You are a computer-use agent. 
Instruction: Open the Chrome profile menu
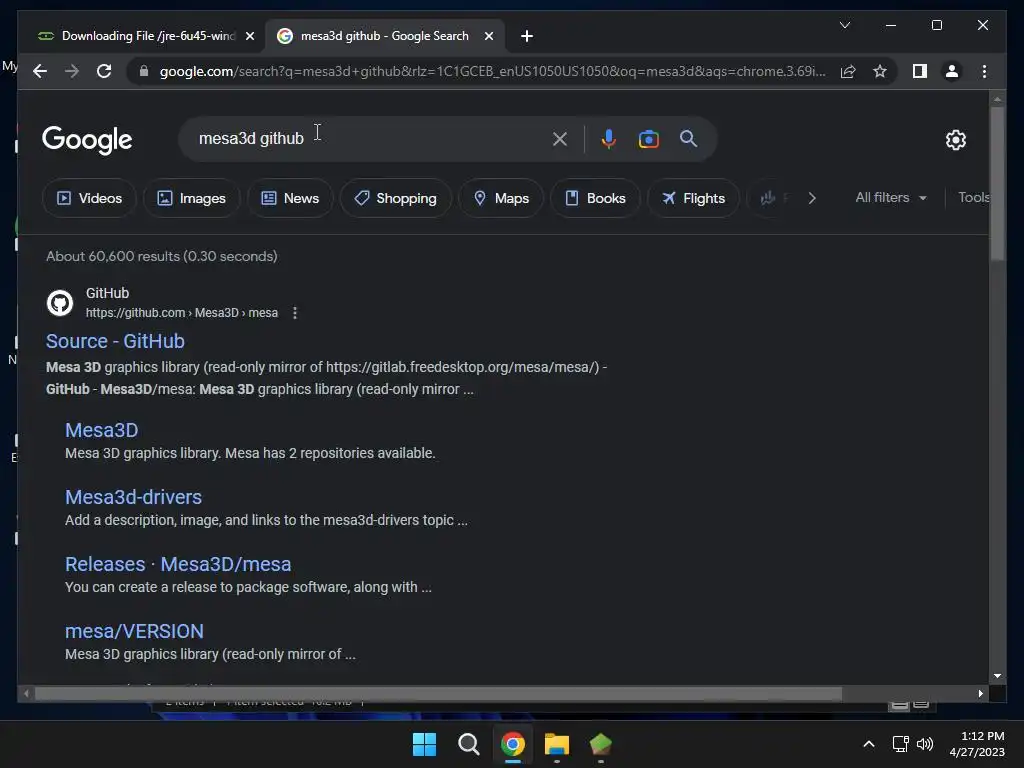[x=952, y=71]
